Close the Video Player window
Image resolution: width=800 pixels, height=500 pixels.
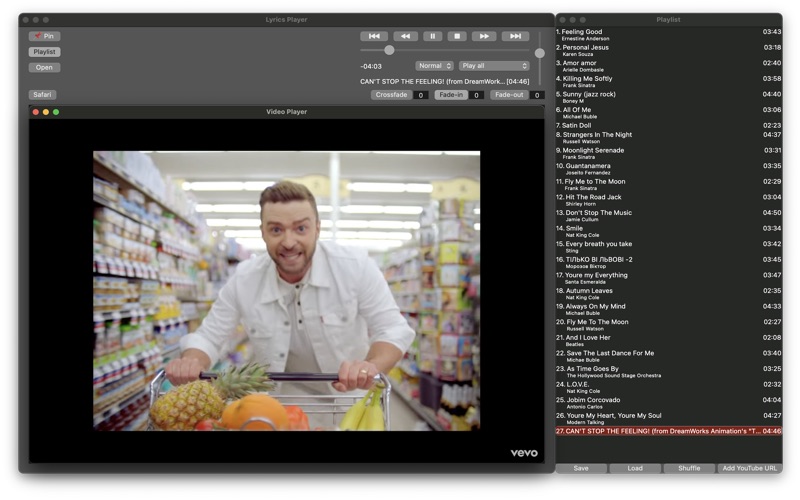coord(36,112)
